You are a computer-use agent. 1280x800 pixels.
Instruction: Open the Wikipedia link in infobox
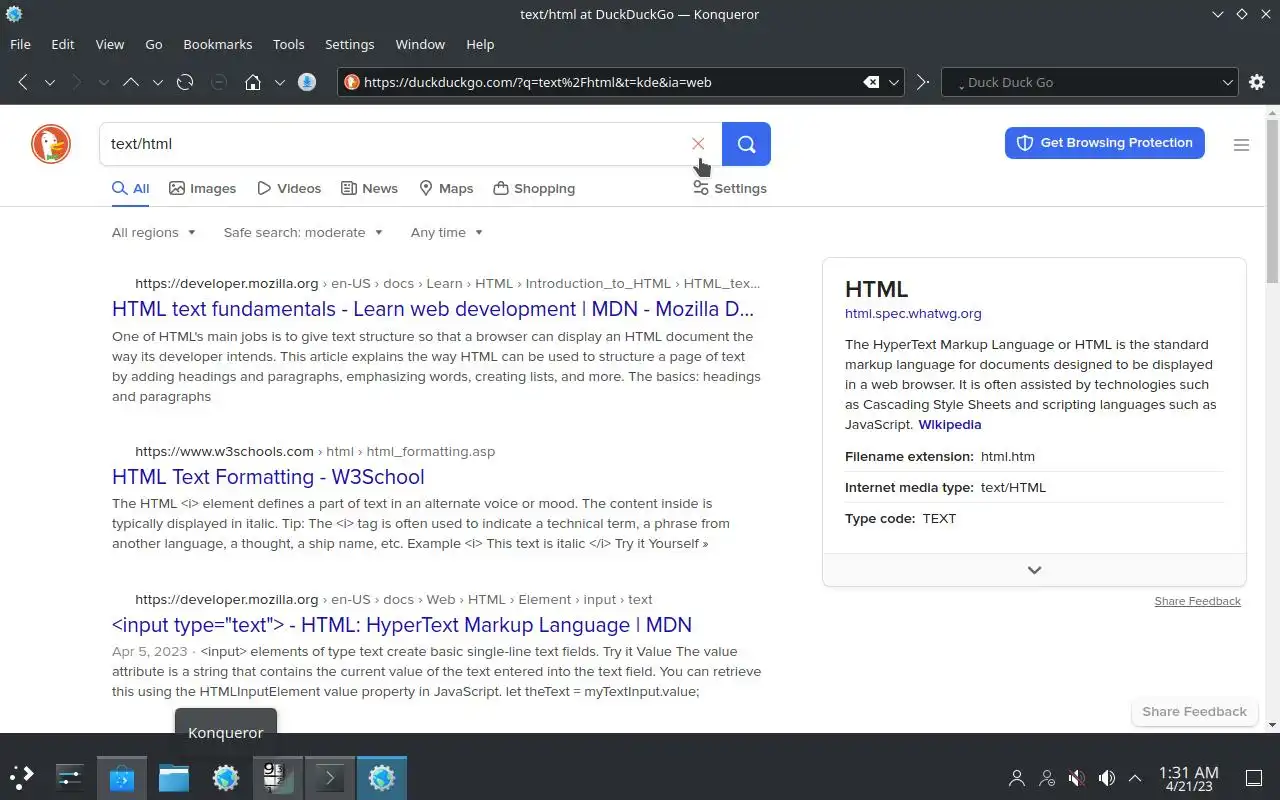[x=950, y=424]
